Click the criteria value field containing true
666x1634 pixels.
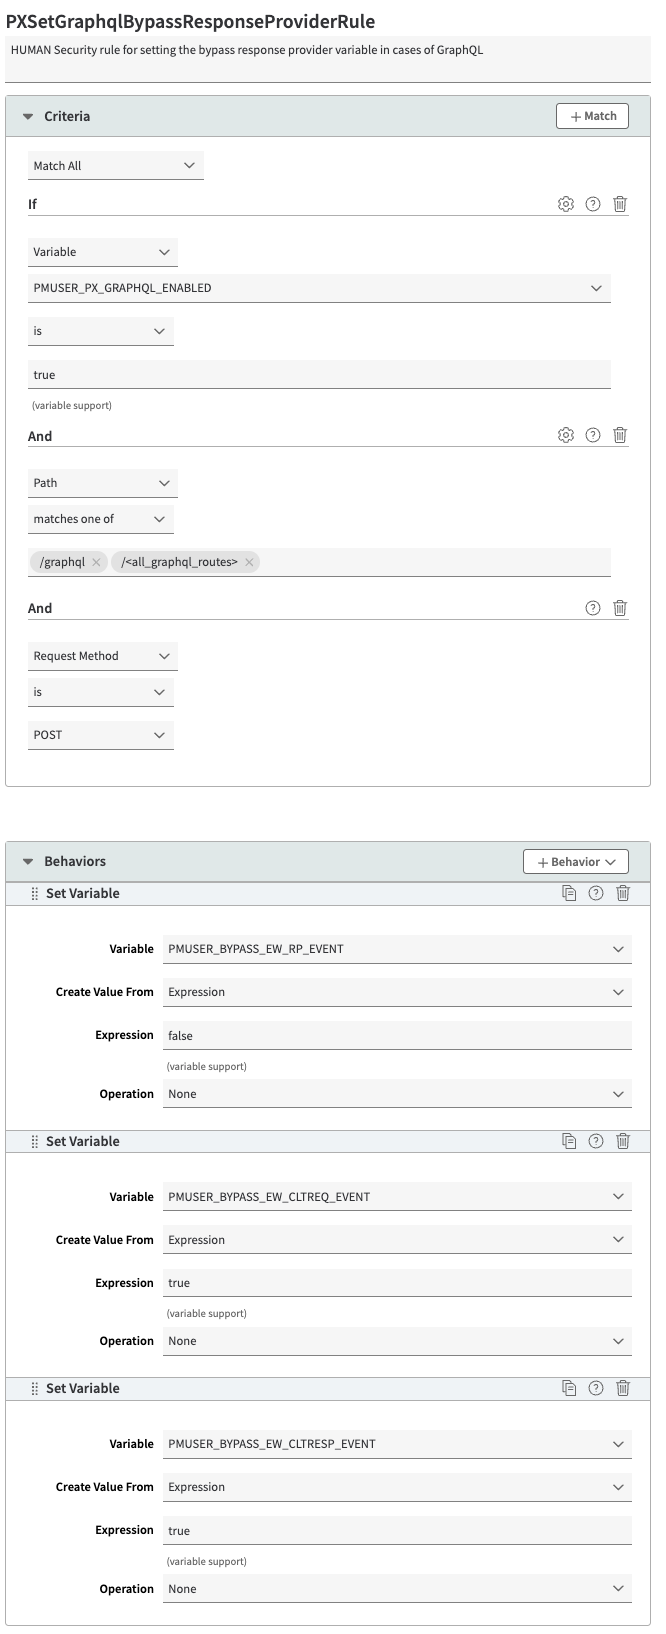coord(319,375)
